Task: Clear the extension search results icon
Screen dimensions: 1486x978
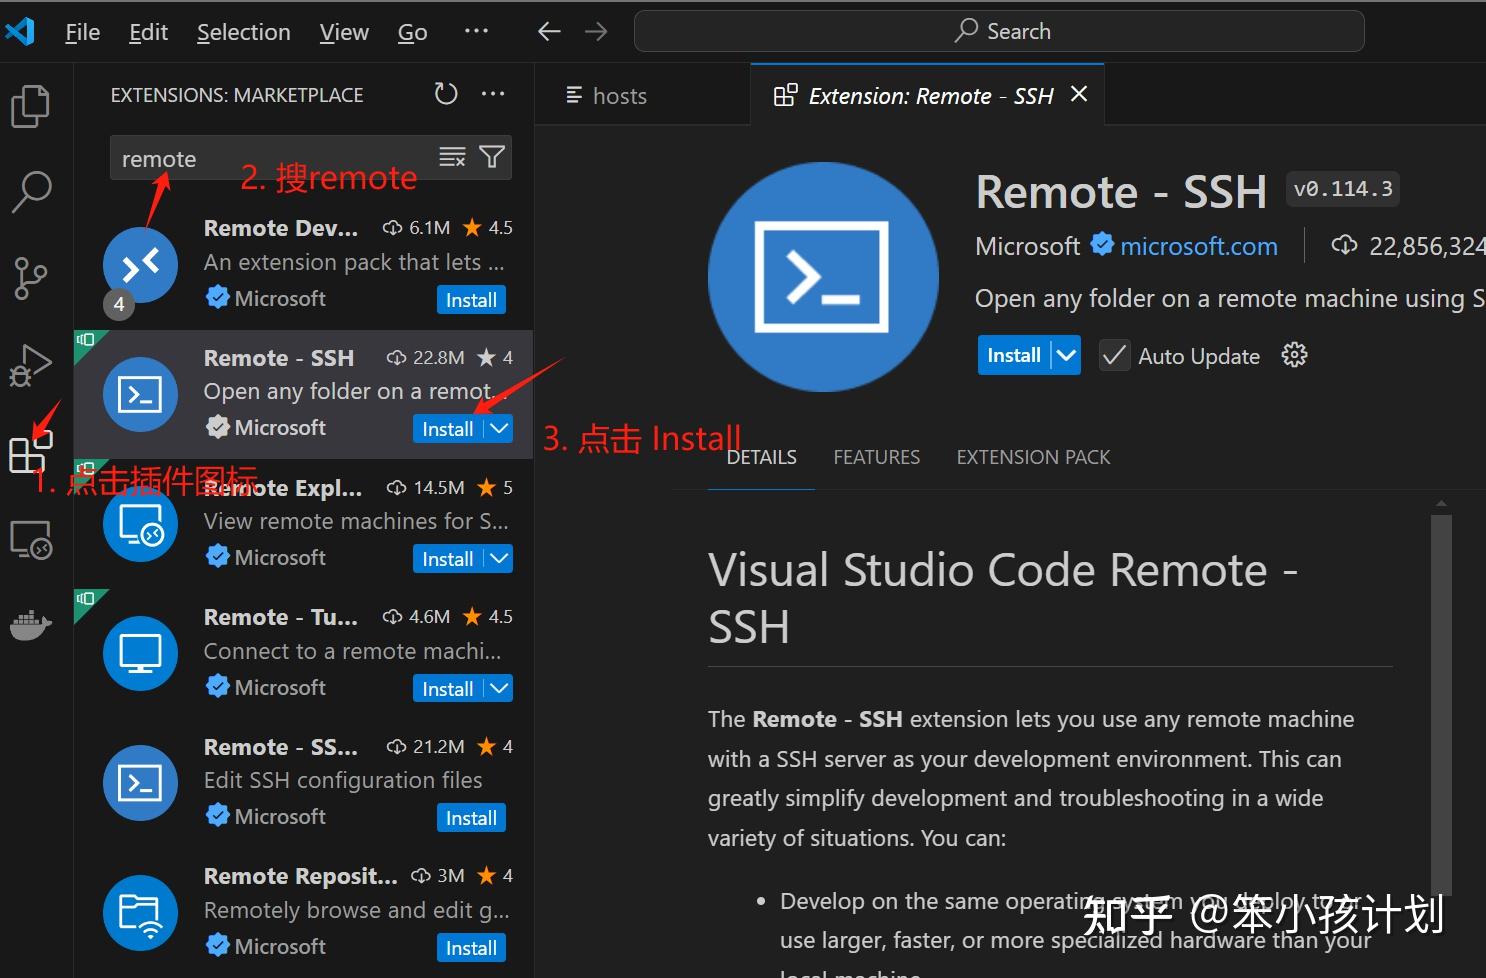Action: tap(452, 156)
